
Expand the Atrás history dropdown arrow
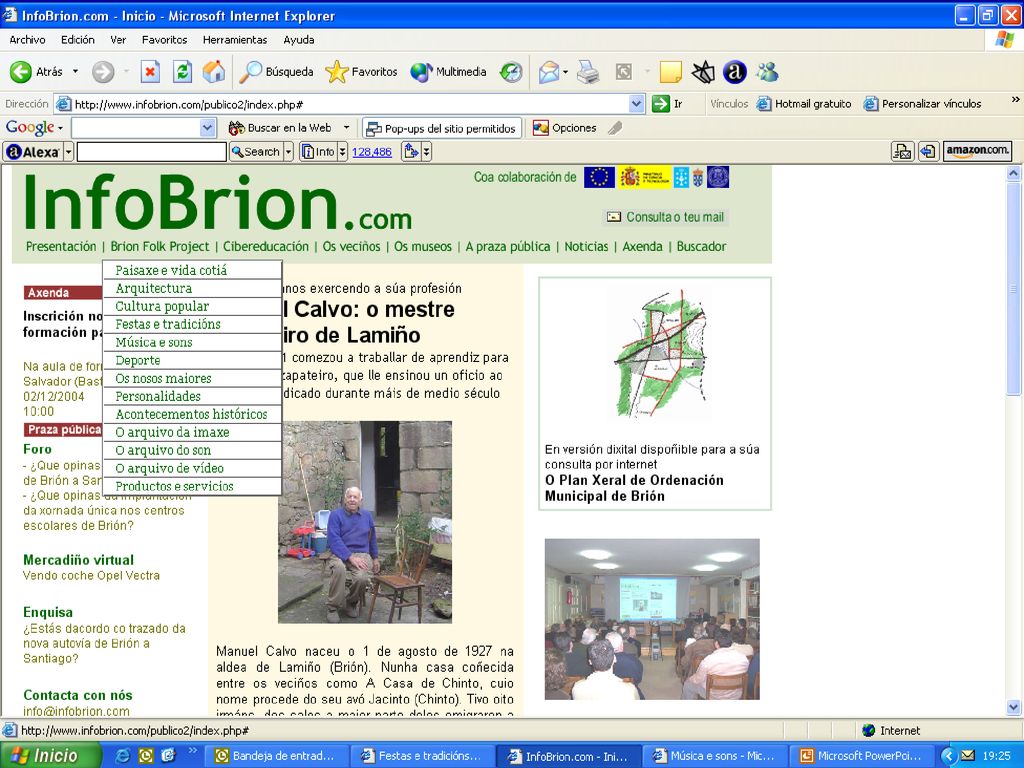[75, 72]
